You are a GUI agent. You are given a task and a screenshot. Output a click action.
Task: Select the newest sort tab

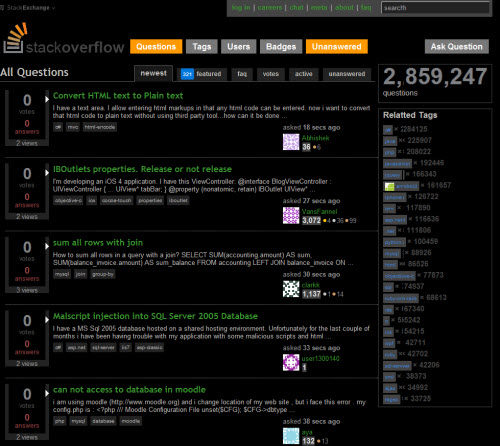[153, 73]
